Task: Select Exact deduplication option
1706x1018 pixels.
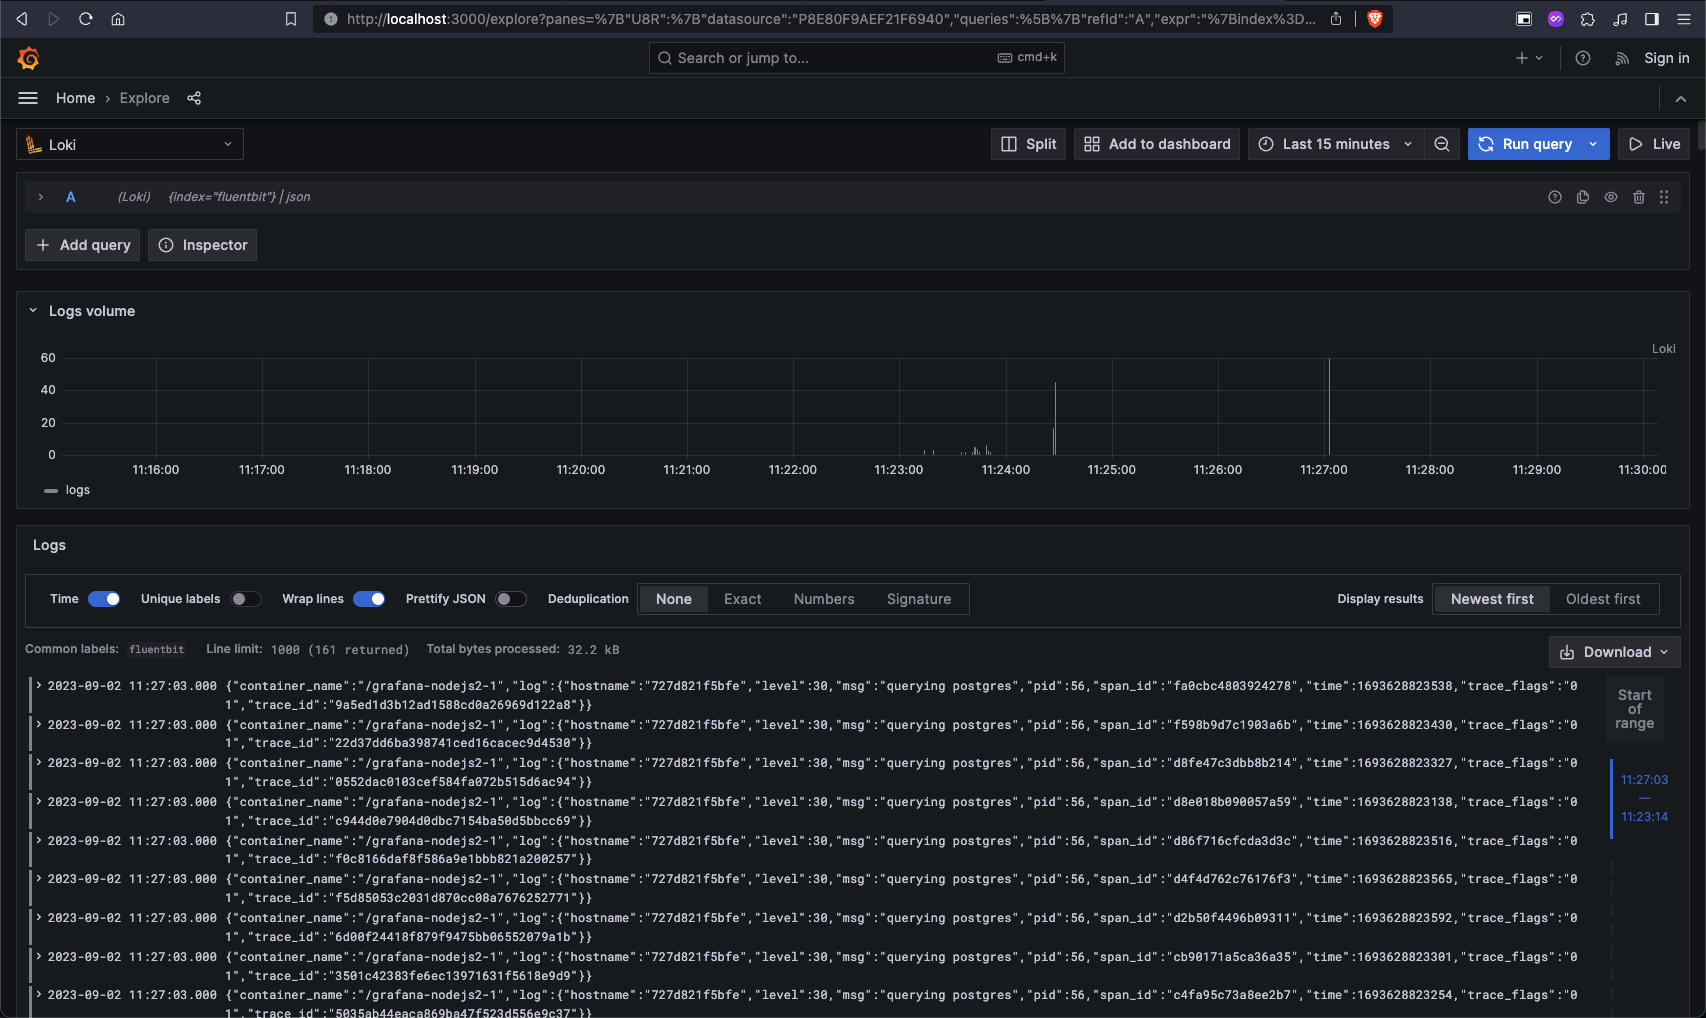Action: [x=743, y=599]
